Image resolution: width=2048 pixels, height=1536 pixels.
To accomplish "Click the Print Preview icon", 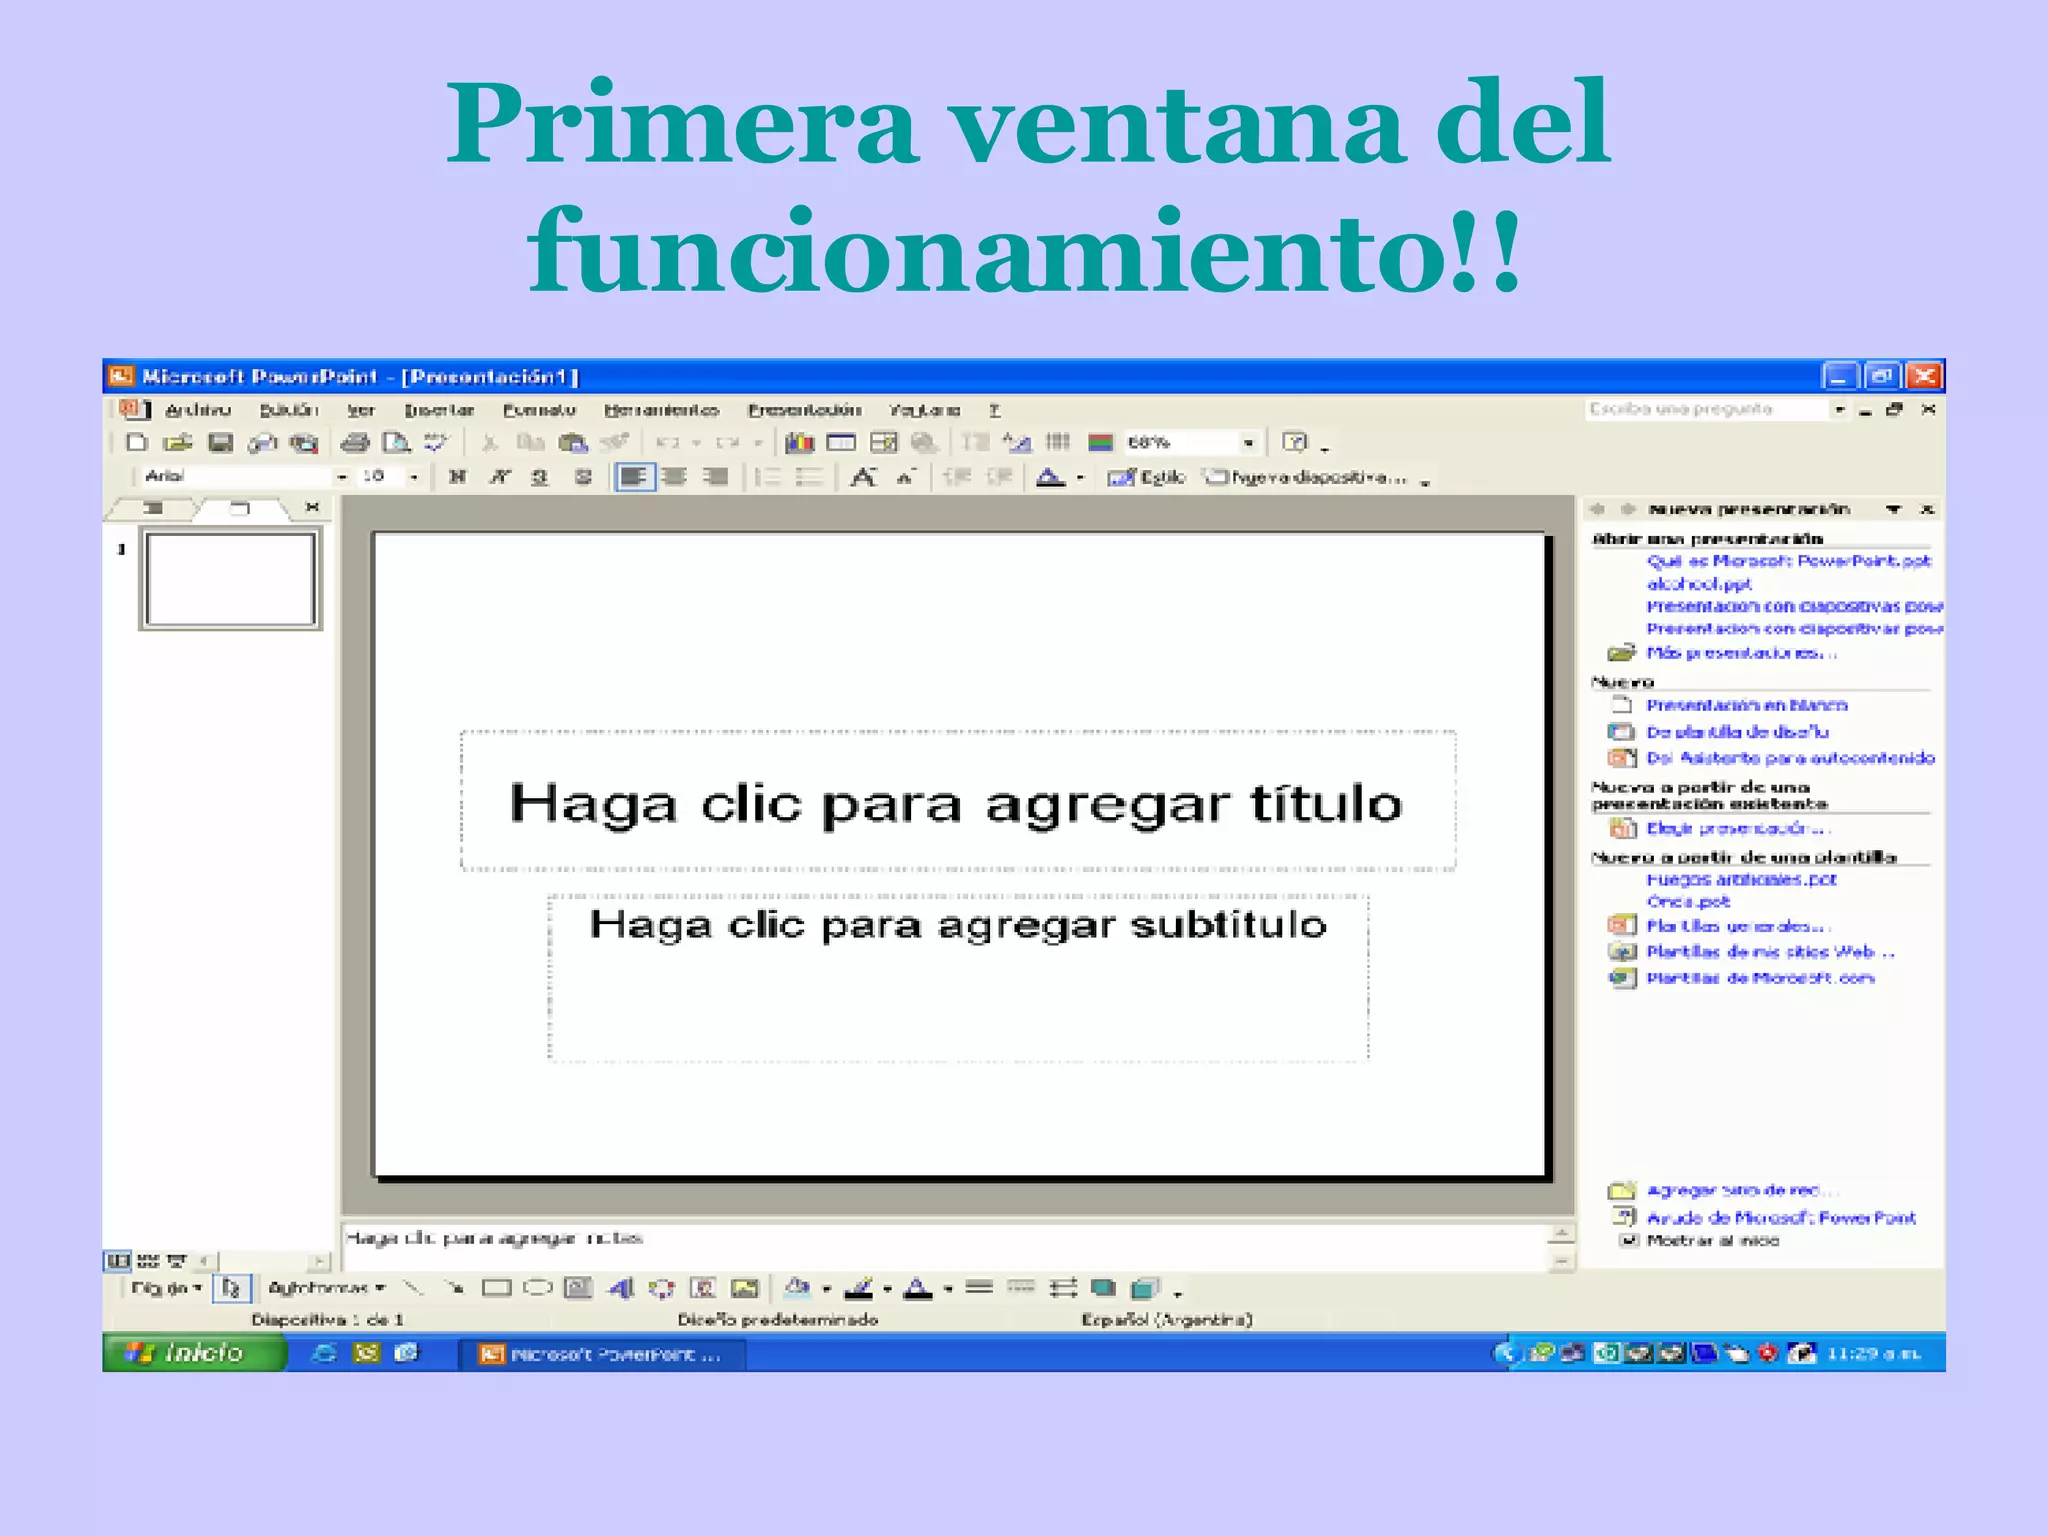I will point(397,442).
